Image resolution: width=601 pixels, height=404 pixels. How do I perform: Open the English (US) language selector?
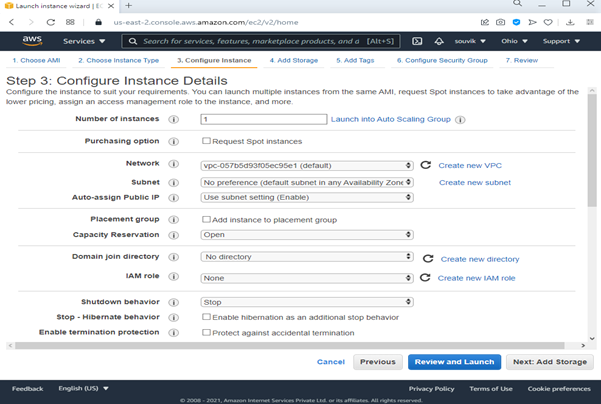coord(83,388)
